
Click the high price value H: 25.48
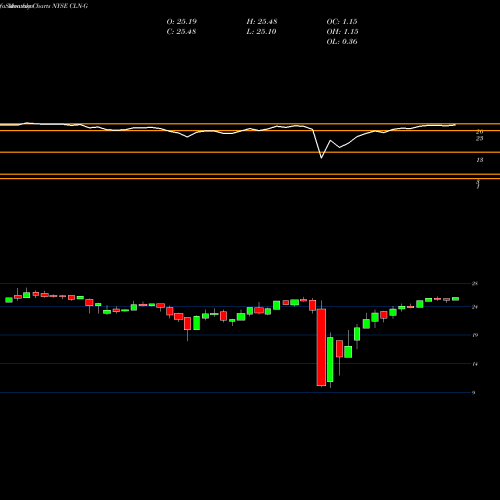click(x=262, y=22)
